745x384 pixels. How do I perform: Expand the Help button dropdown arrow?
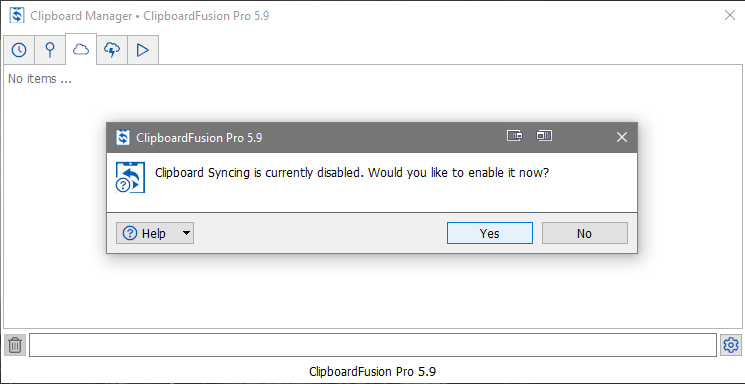click(186, 233)
